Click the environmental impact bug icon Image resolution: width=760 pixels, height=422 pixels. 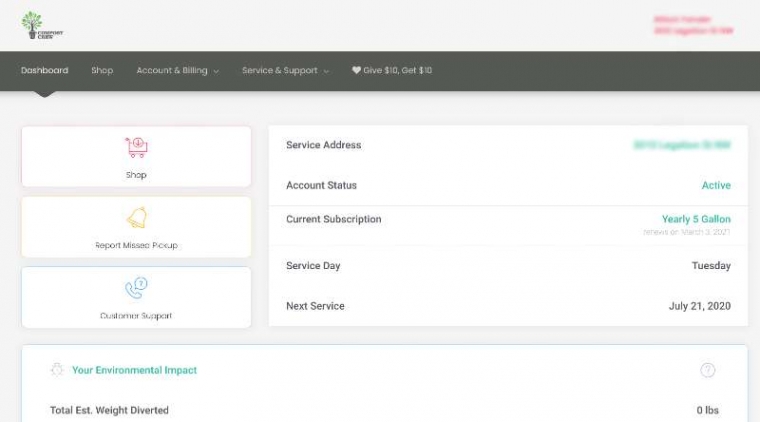(x=57, y=370)
